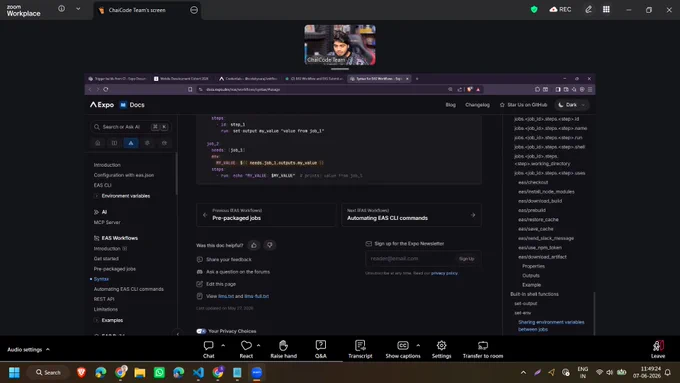Image resolution: width=680 pixels, height=383 pixels.
Task: Open Visual Studio Code from taskbar
Action: coord(198,373)
